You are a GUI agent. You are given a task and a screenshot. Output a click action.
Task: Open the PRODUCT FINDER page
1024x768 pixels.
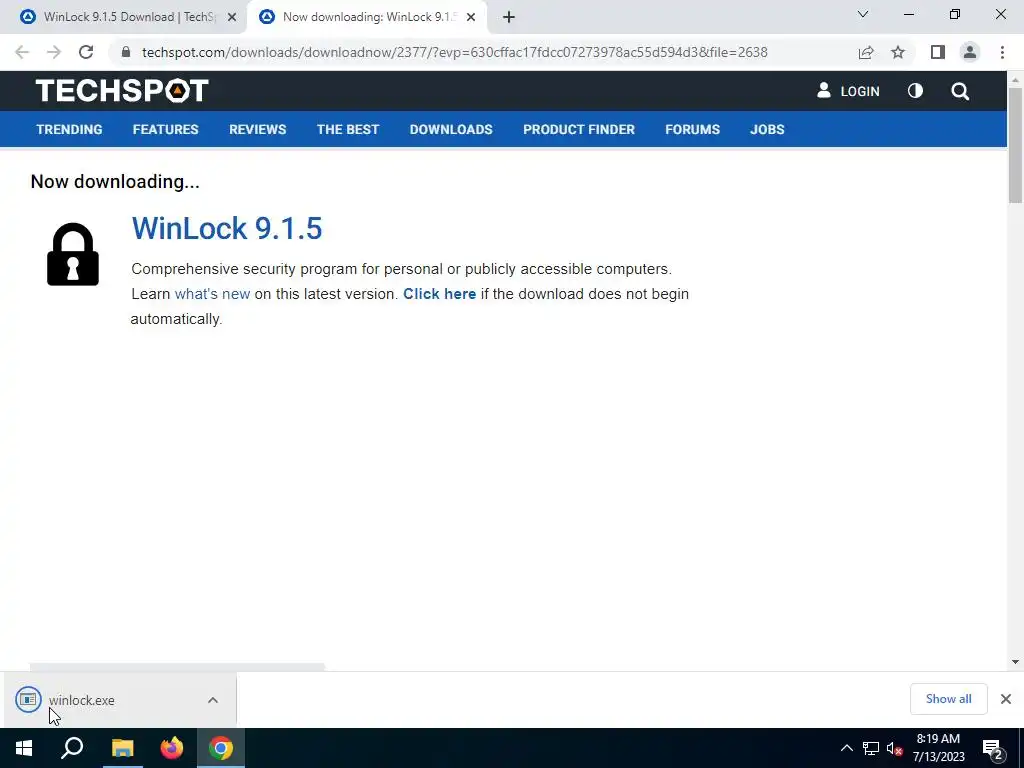579,129
